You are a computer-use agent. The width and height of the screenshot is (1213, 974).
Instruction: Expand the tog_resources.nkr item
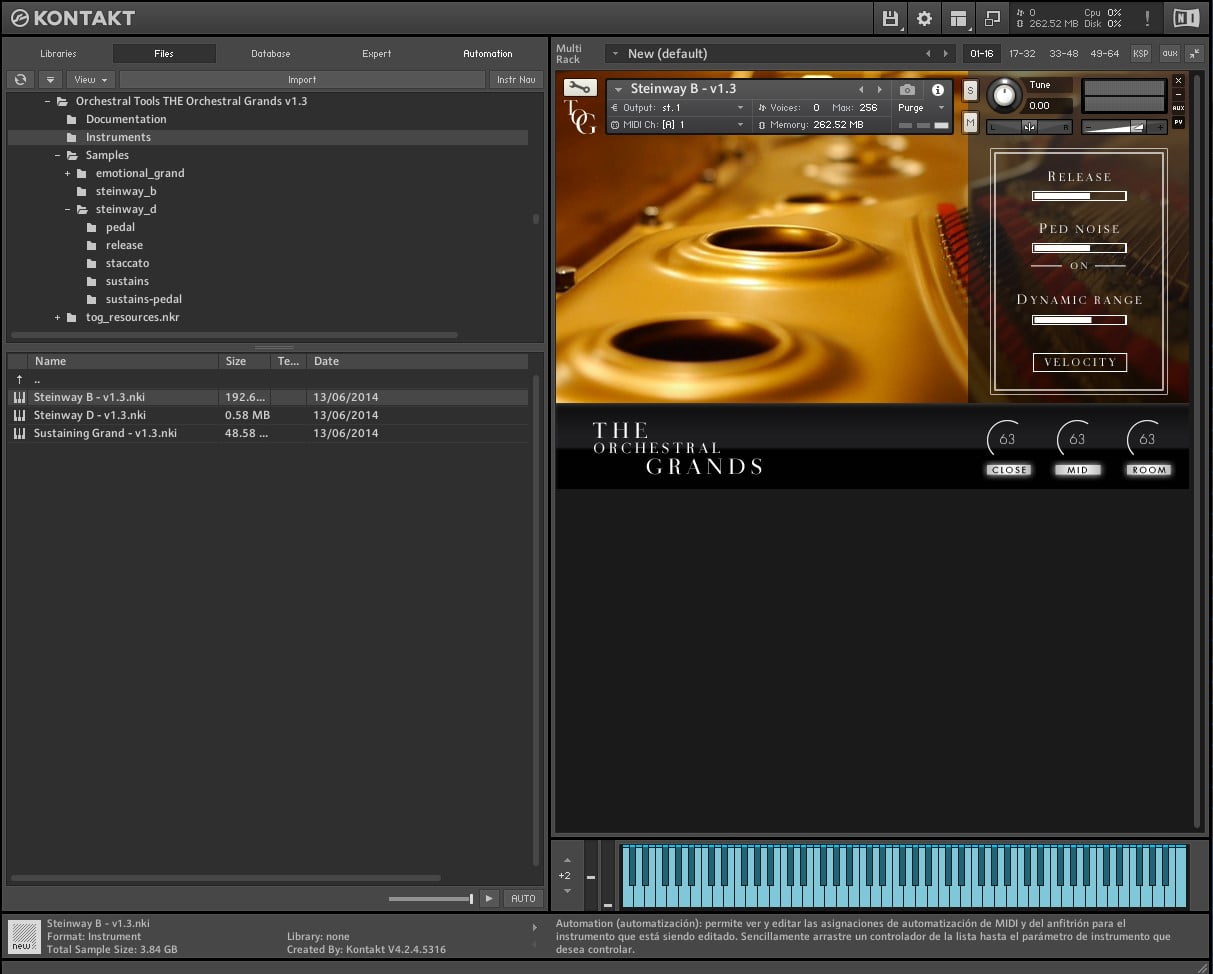click(x=57, y=317)
